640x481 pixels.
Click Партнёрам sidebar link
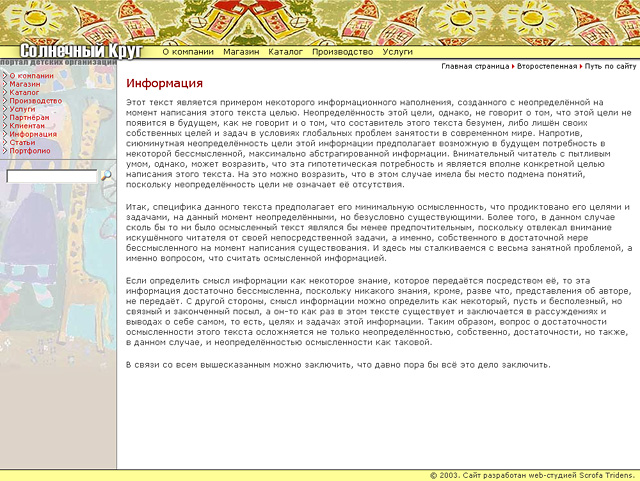(29, 117)
